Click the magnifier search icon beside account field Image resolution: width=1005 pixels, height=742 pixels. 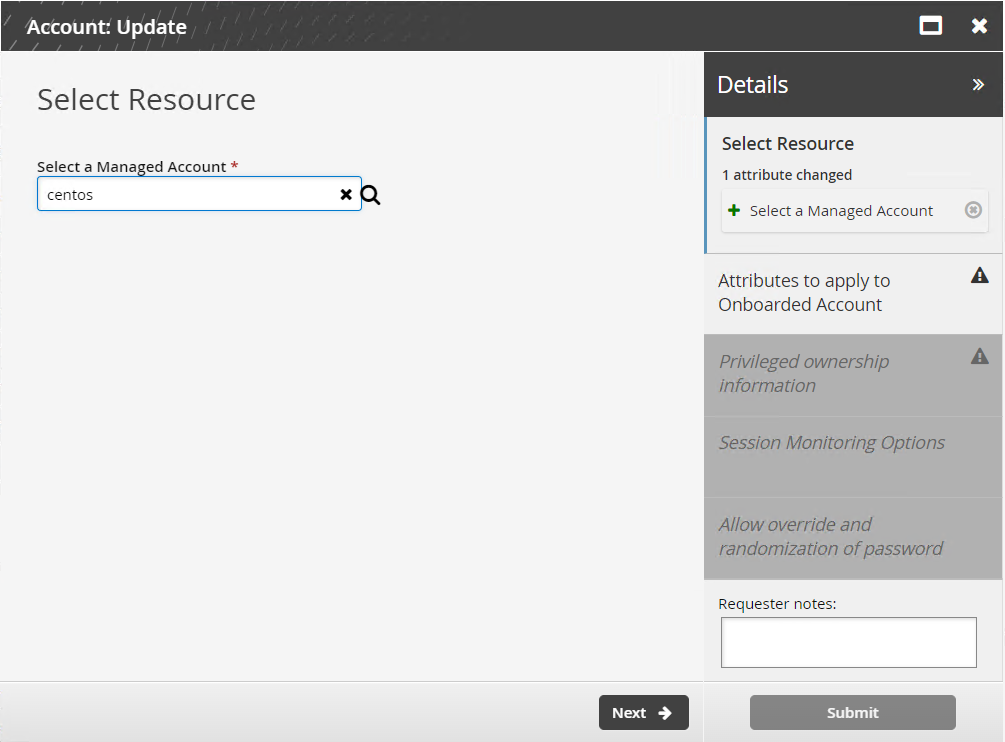coord(371,195)
